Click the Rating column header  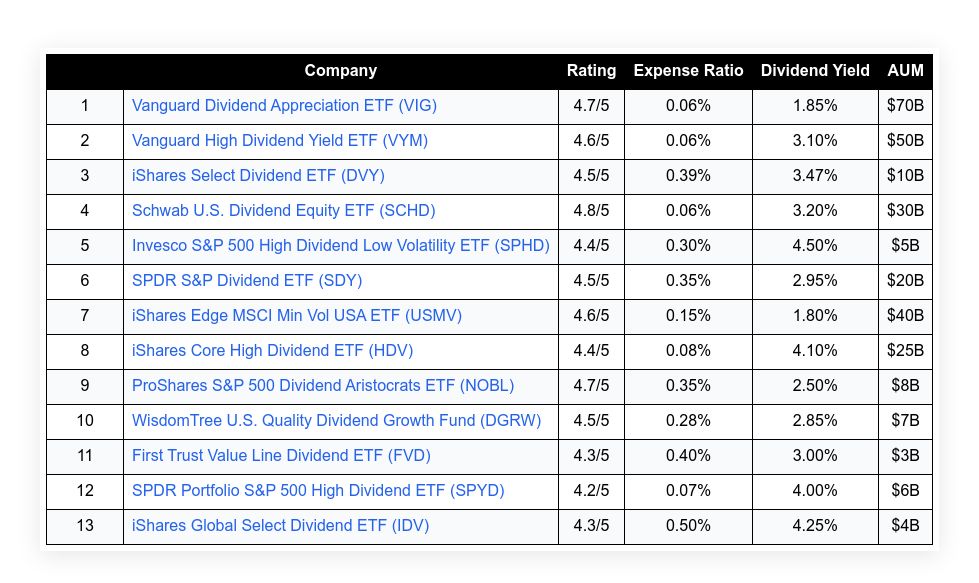[x=591, y=71]
